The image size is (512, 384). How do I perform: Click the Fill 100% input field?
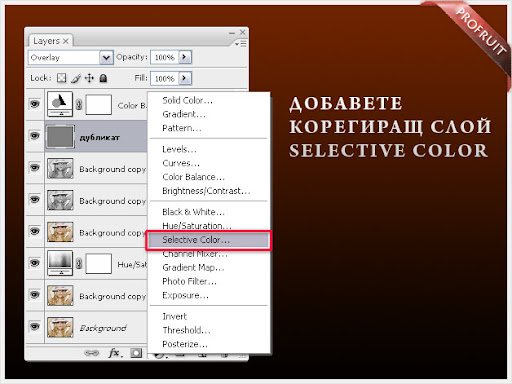click(165, 78)
